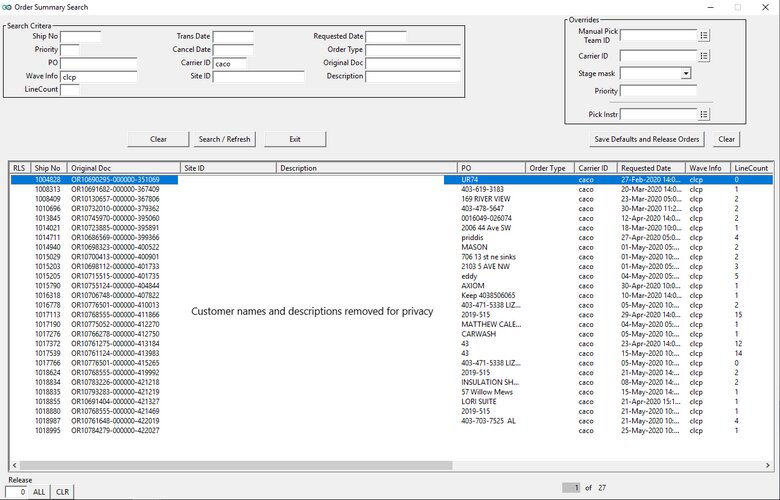Expand the Stage mask dropdown

(x=686, y=73)
